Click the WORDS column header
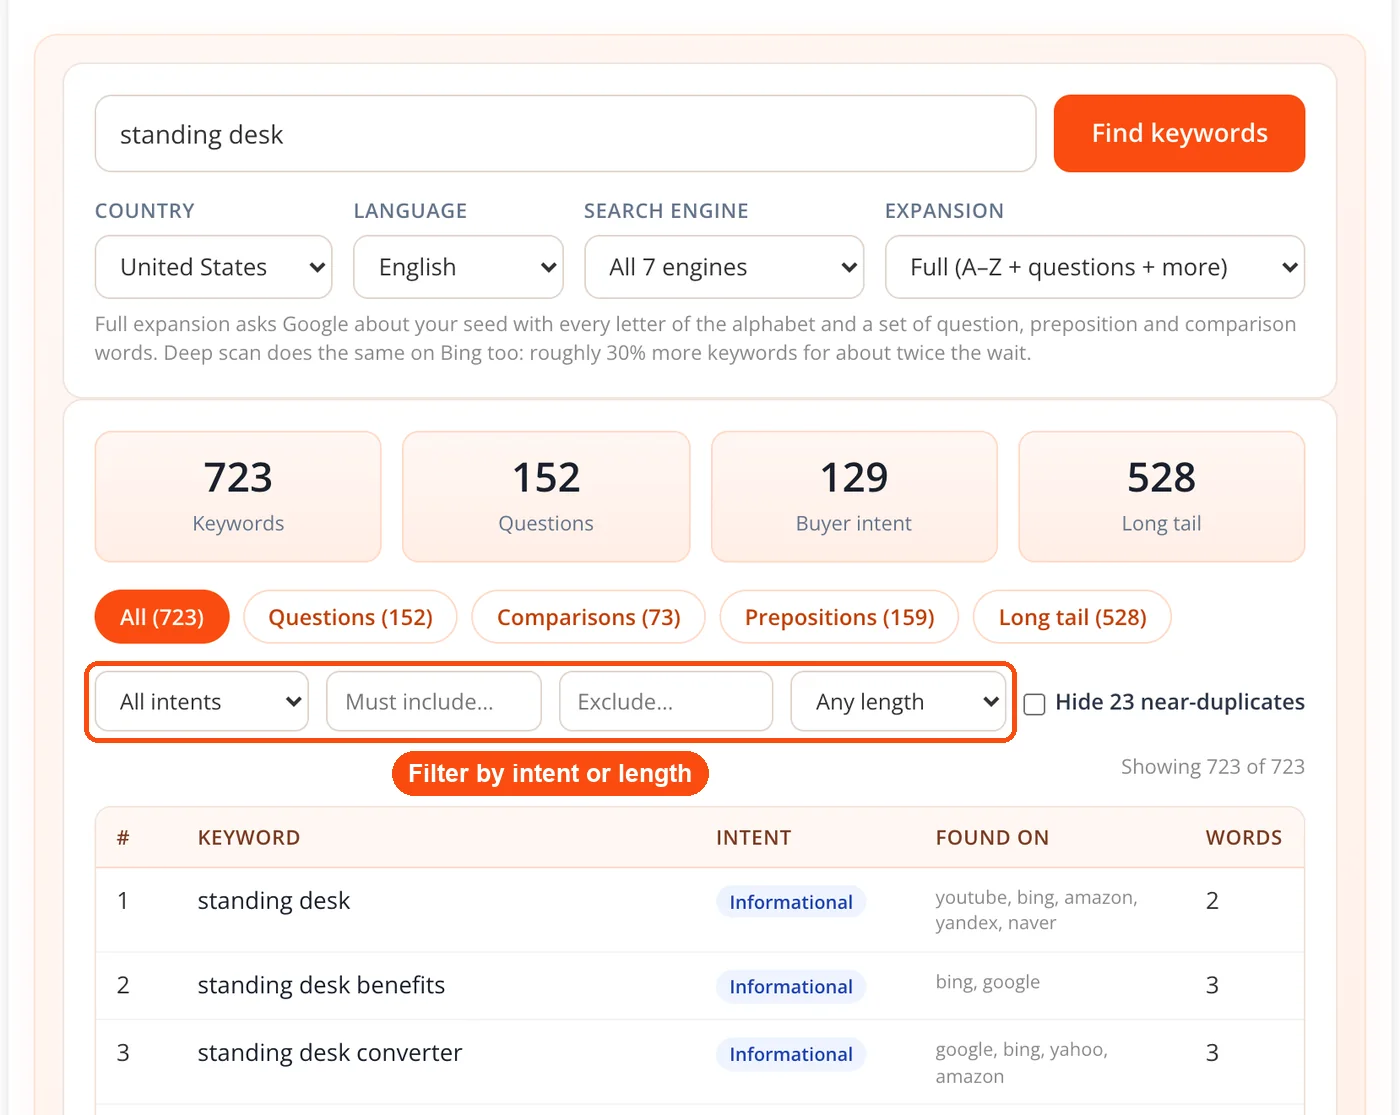 [1243, 838]
